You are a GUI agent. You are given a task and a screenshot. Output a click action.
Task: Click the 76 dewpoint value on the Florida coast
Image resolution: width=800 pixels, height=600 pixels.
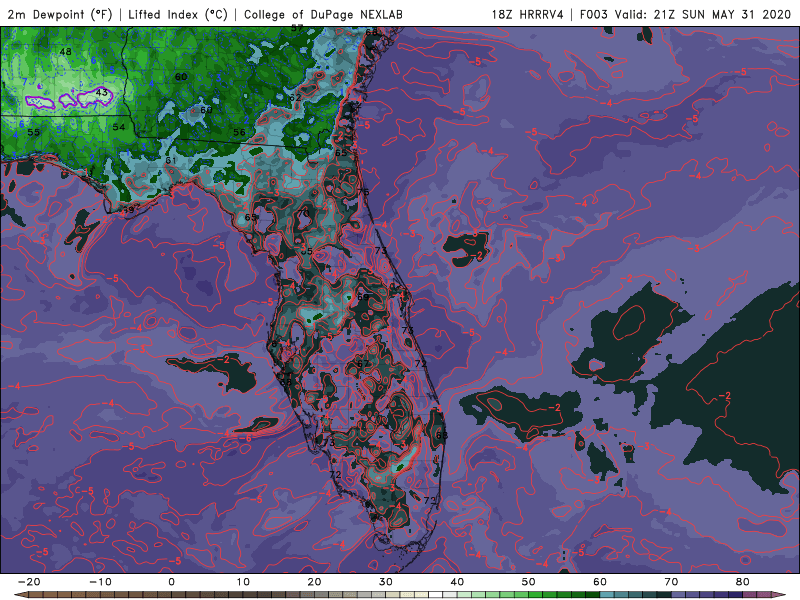[363, 192]
